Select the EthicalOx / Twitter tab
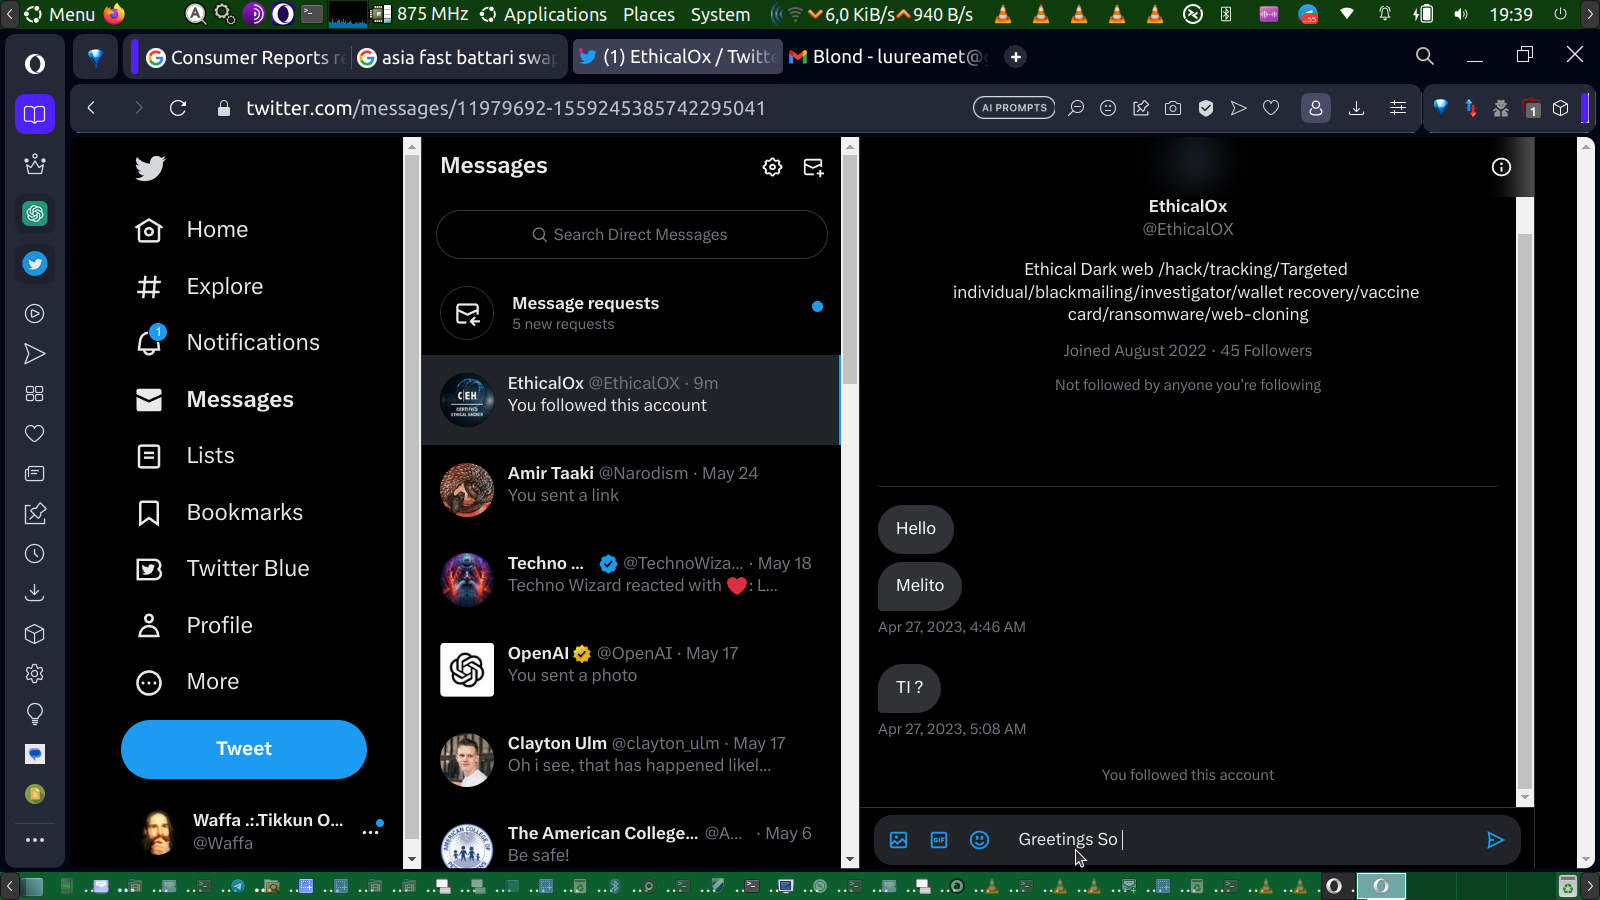 677,57
